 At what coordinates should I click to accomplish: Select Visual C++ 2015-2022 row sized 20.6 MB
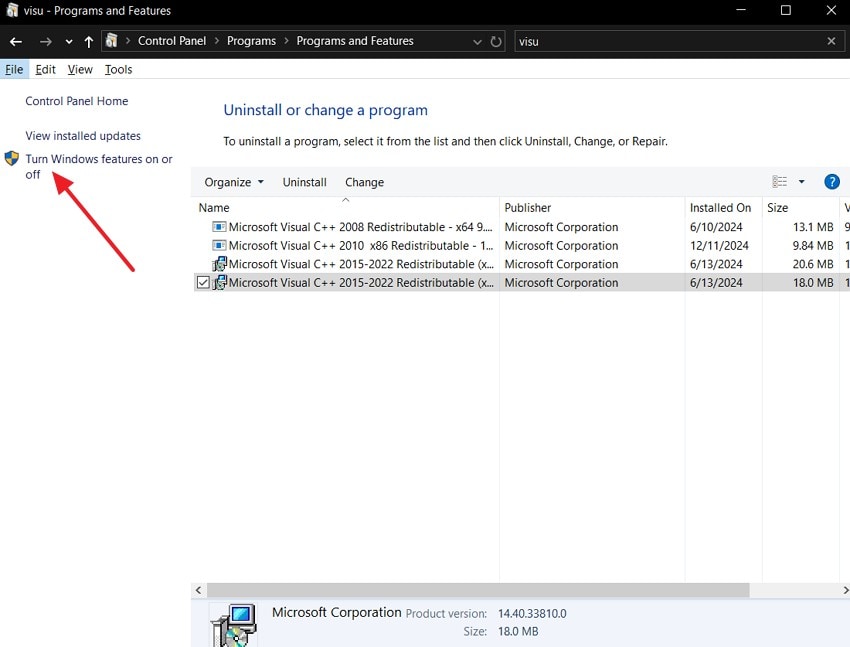(520, 264)
